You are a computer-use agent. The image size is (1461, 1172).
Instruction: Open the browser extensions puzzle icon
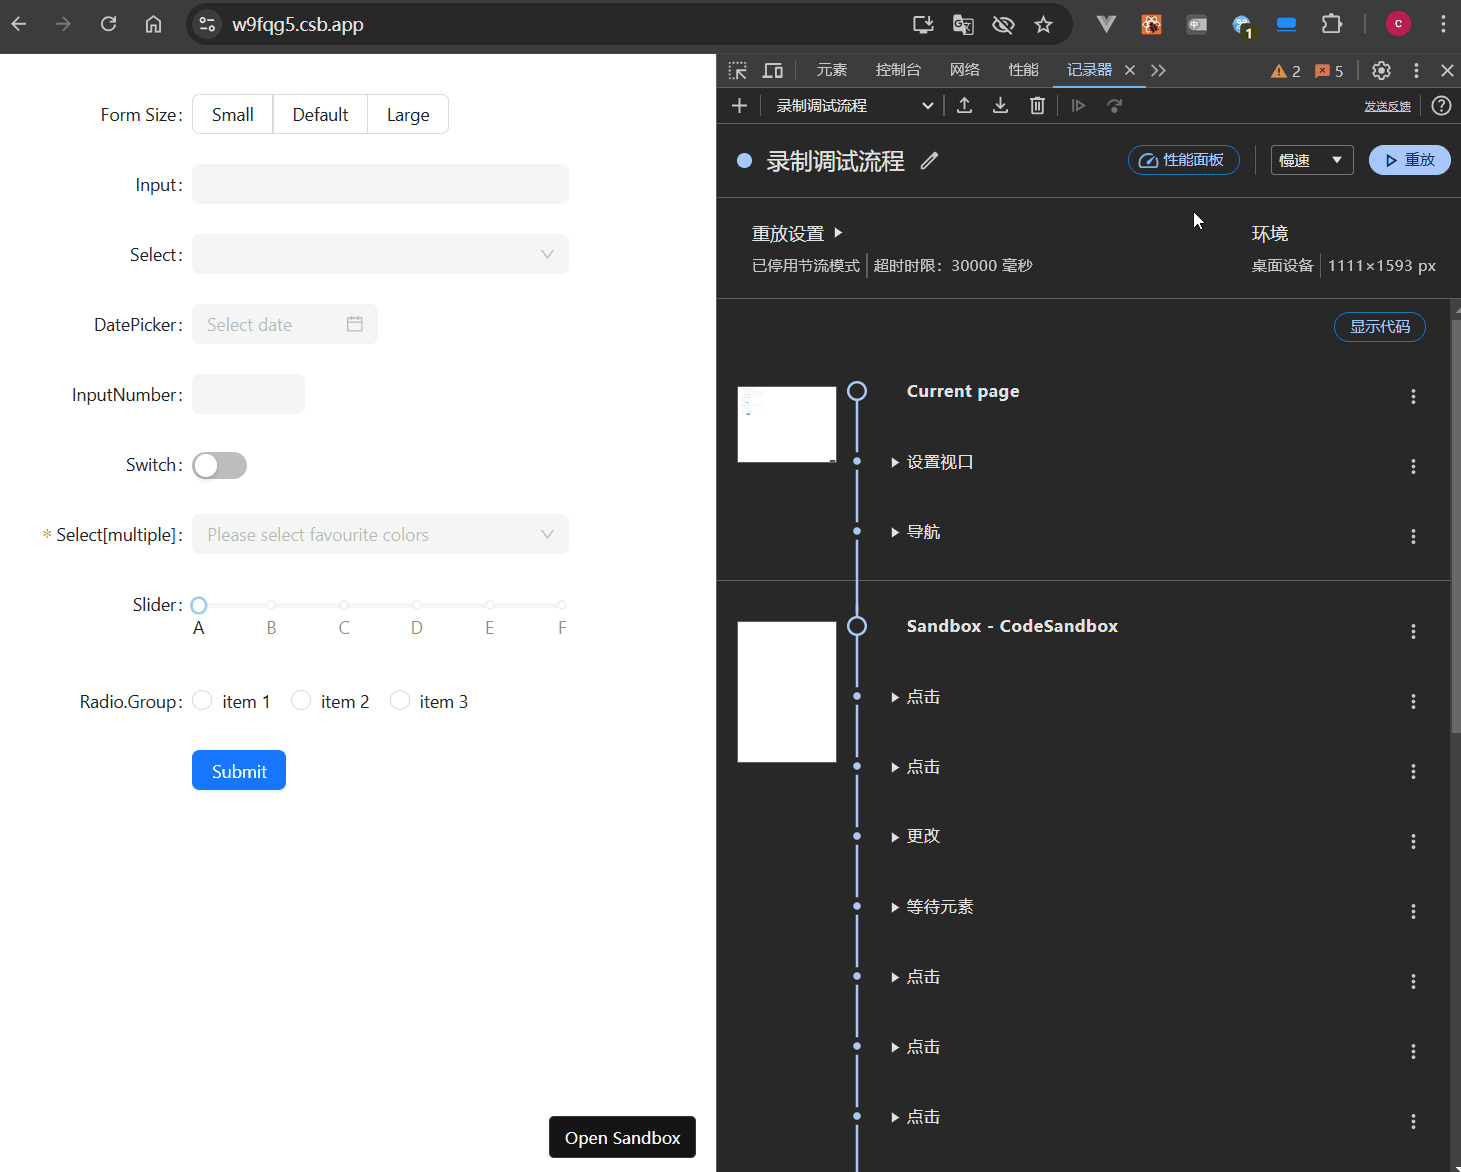click(1332, 24)
